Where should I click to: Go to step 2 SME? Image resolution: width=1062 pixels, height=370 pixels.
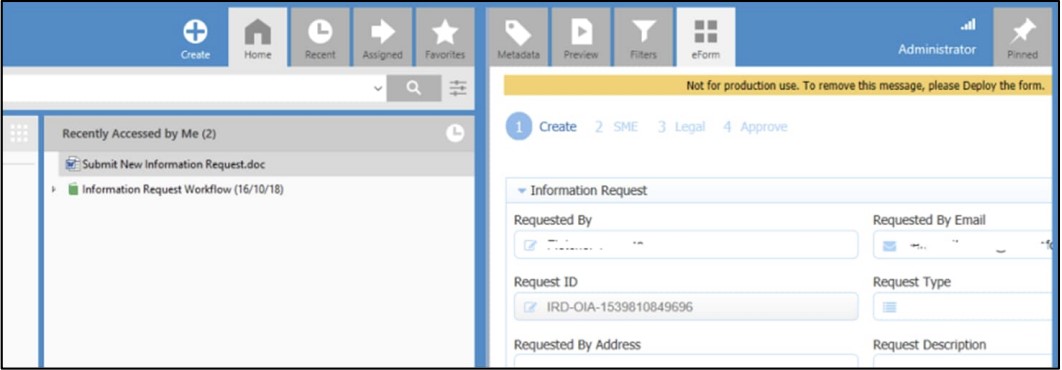(616, 127)
